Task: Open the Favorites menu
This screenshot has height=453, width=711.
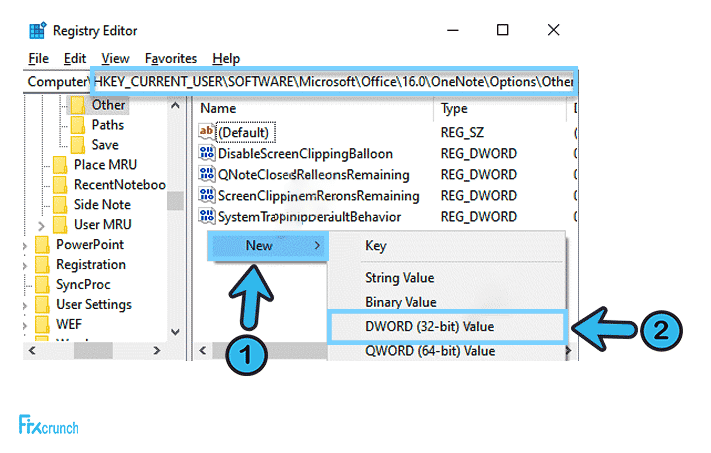Action: point(171,58)
